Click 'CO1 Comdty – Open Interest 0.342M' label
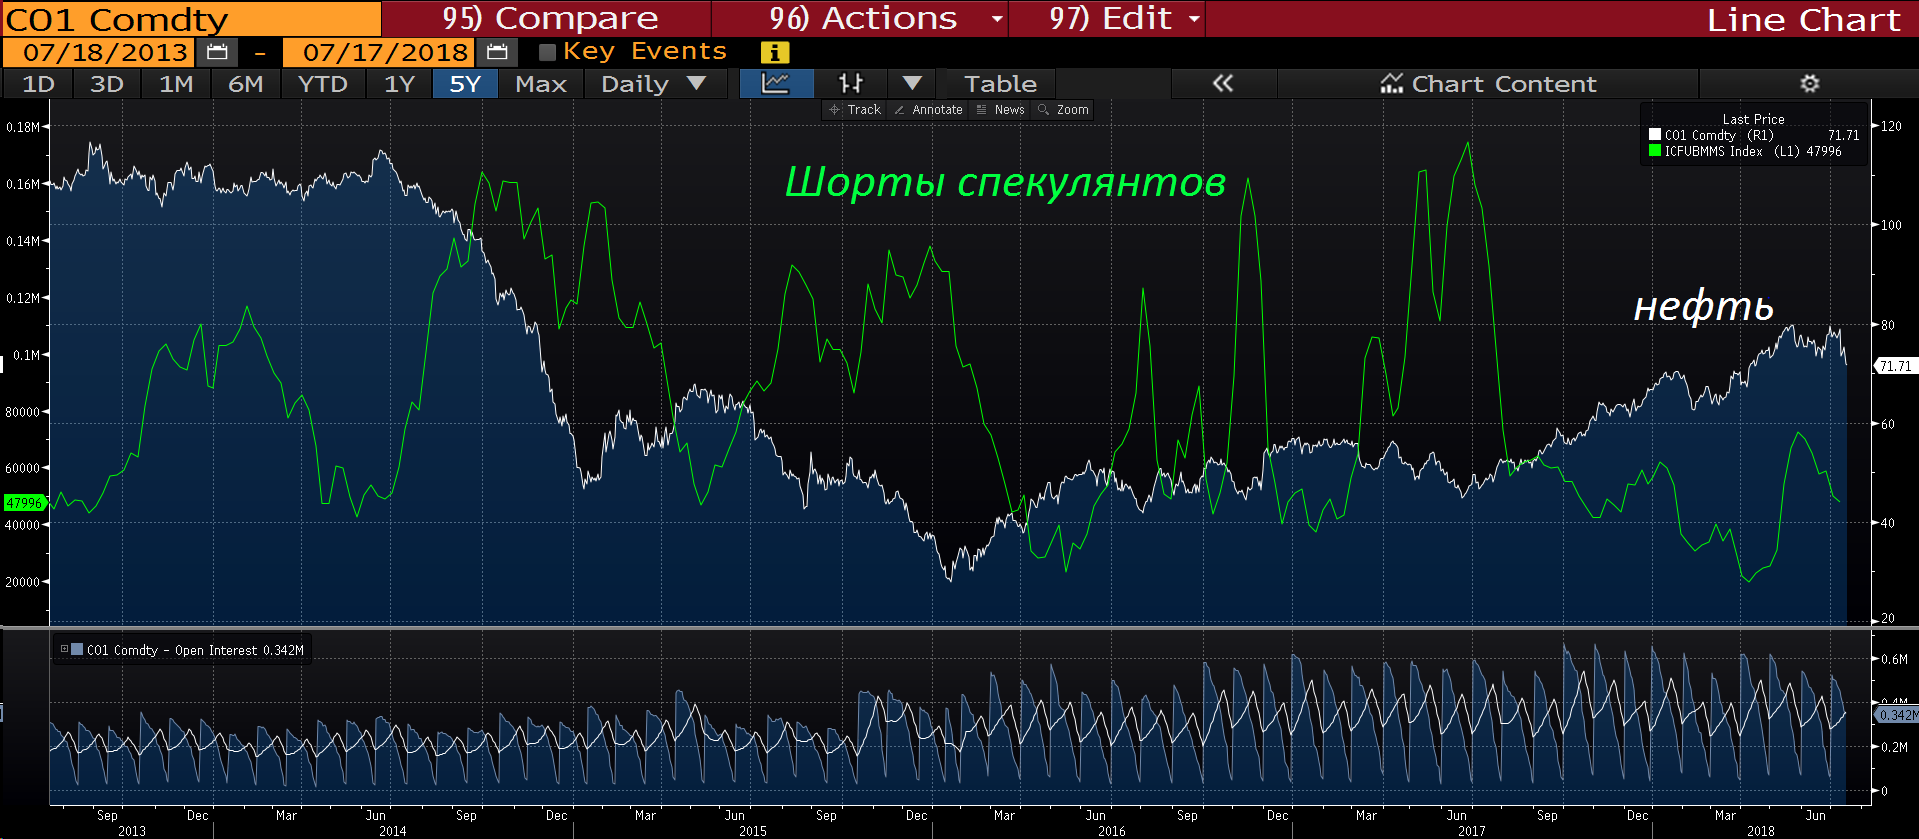Viewport: 1919px width, 839px height. tap(195, 650)
